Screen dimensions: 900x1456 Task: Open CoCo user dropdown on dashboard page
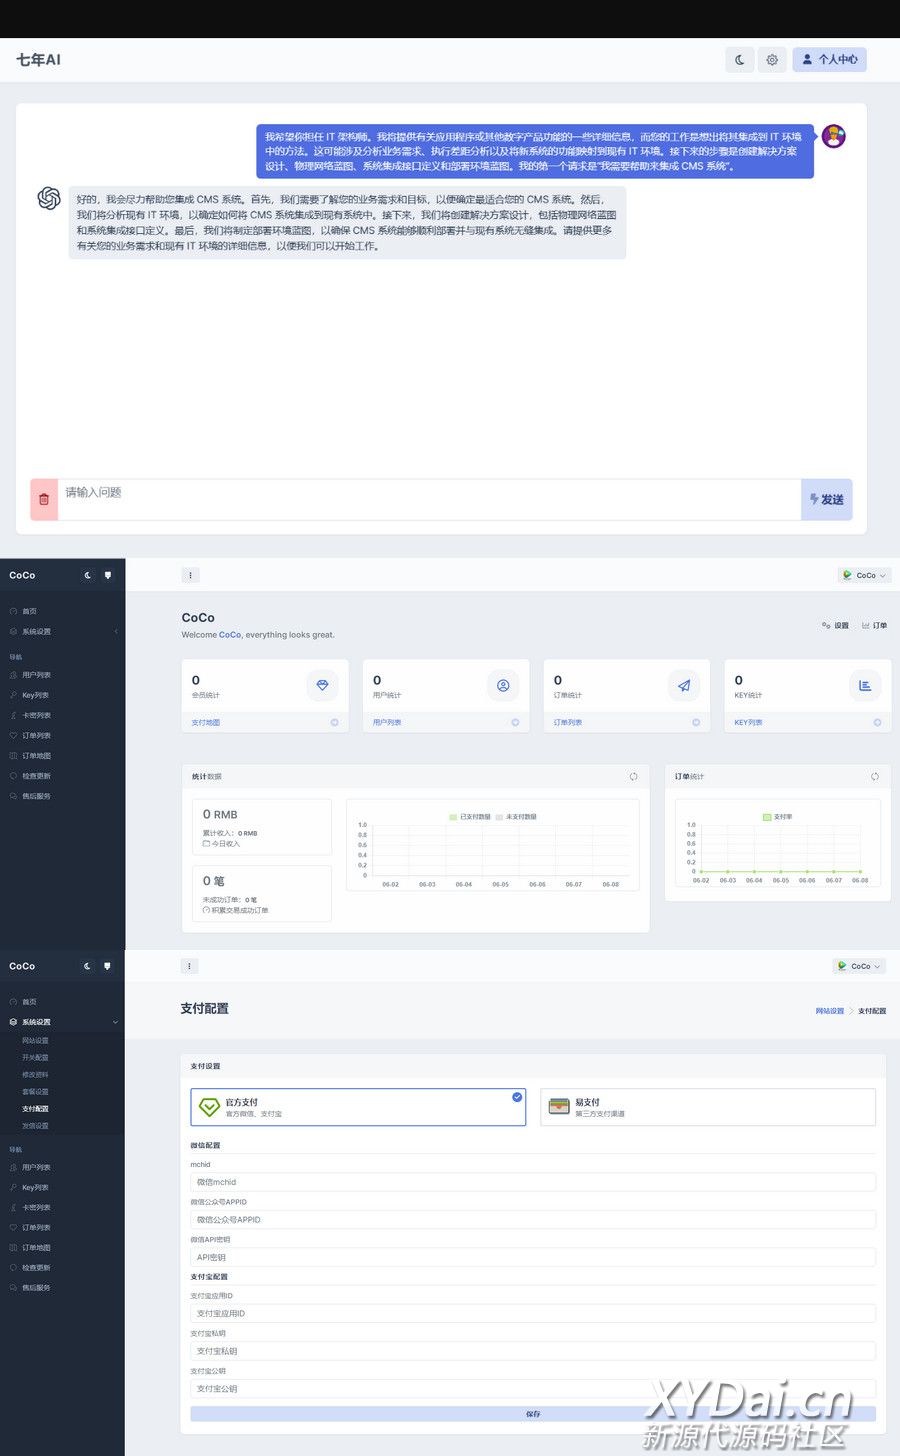click(864, 575)
